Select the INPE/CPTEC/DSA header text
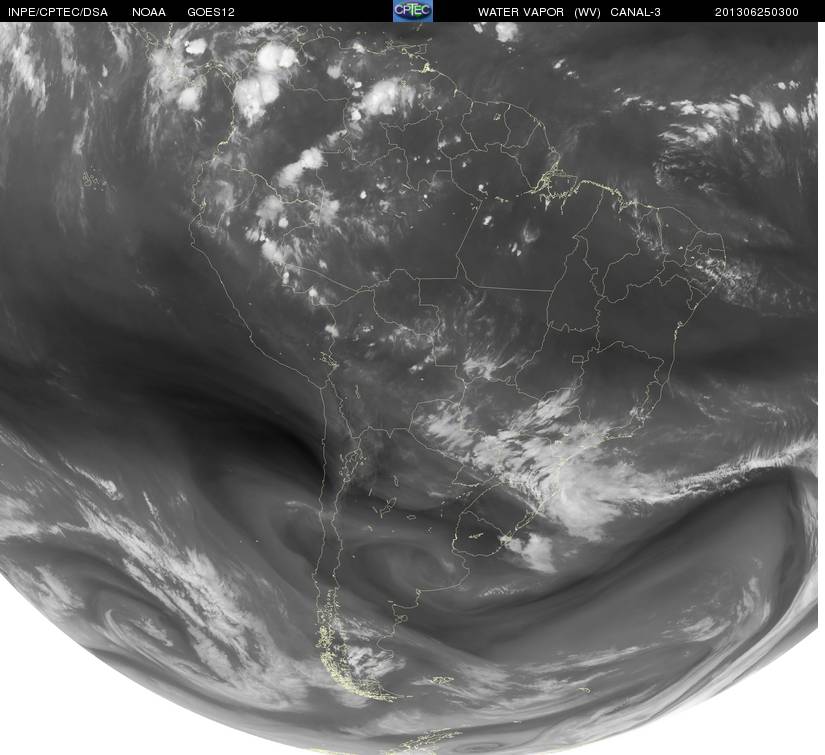 58,12
